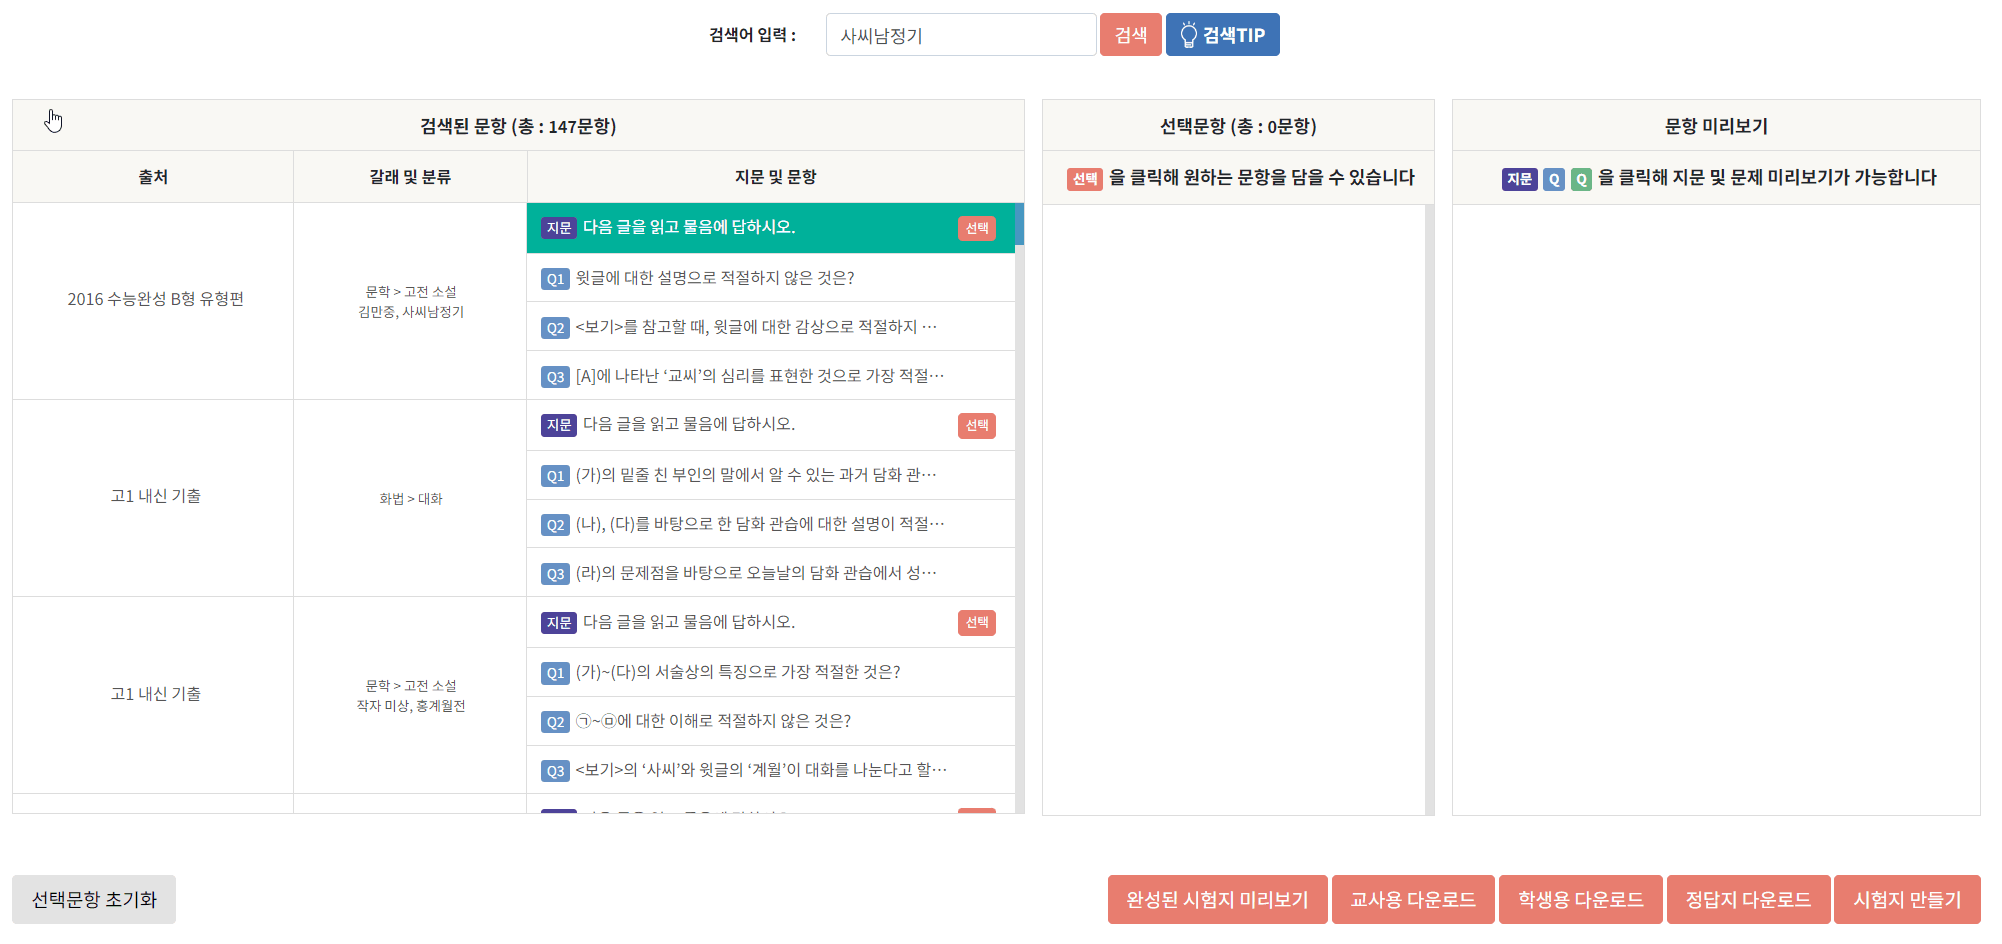Open question text (가)~(다)의 서술상의 특징으로 가장 적절한 것은?

[x=738, y=672]
